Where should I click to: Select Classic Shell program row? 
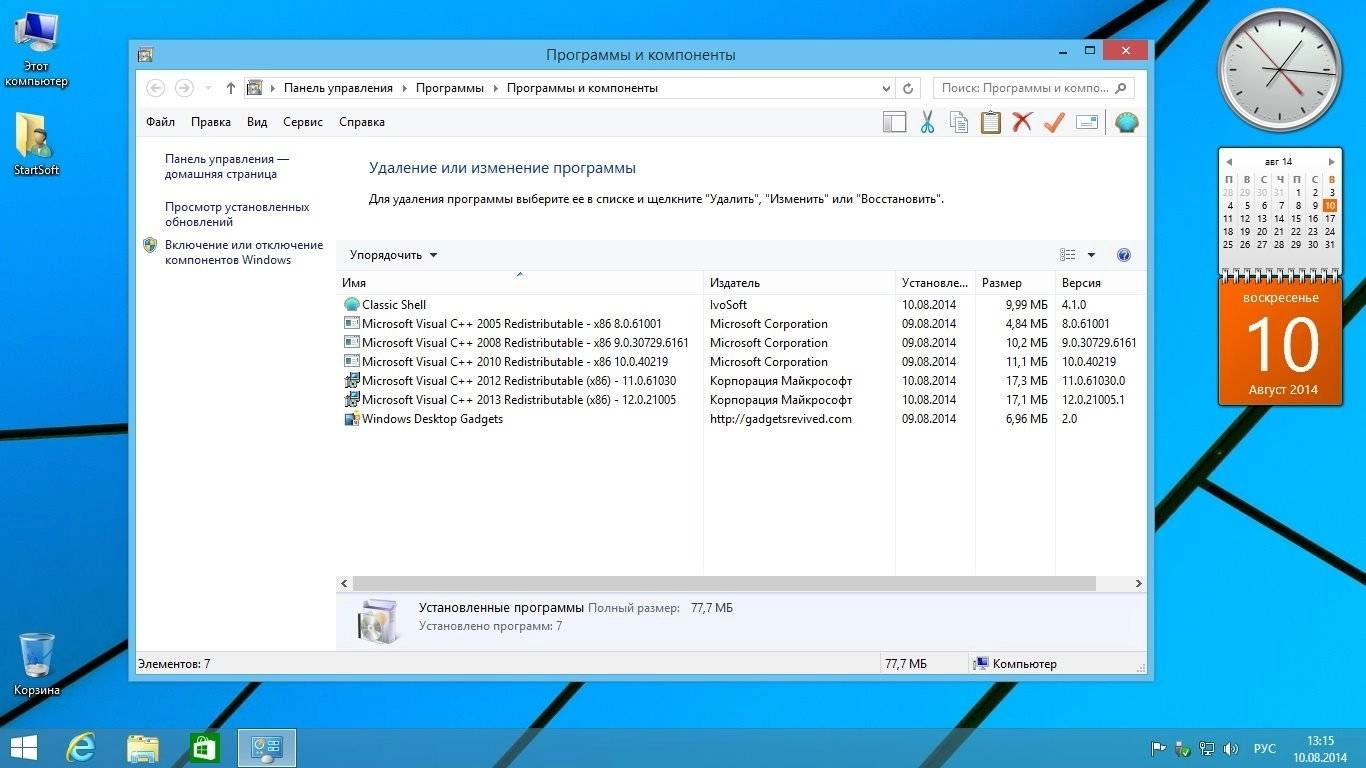click(740, 305)
